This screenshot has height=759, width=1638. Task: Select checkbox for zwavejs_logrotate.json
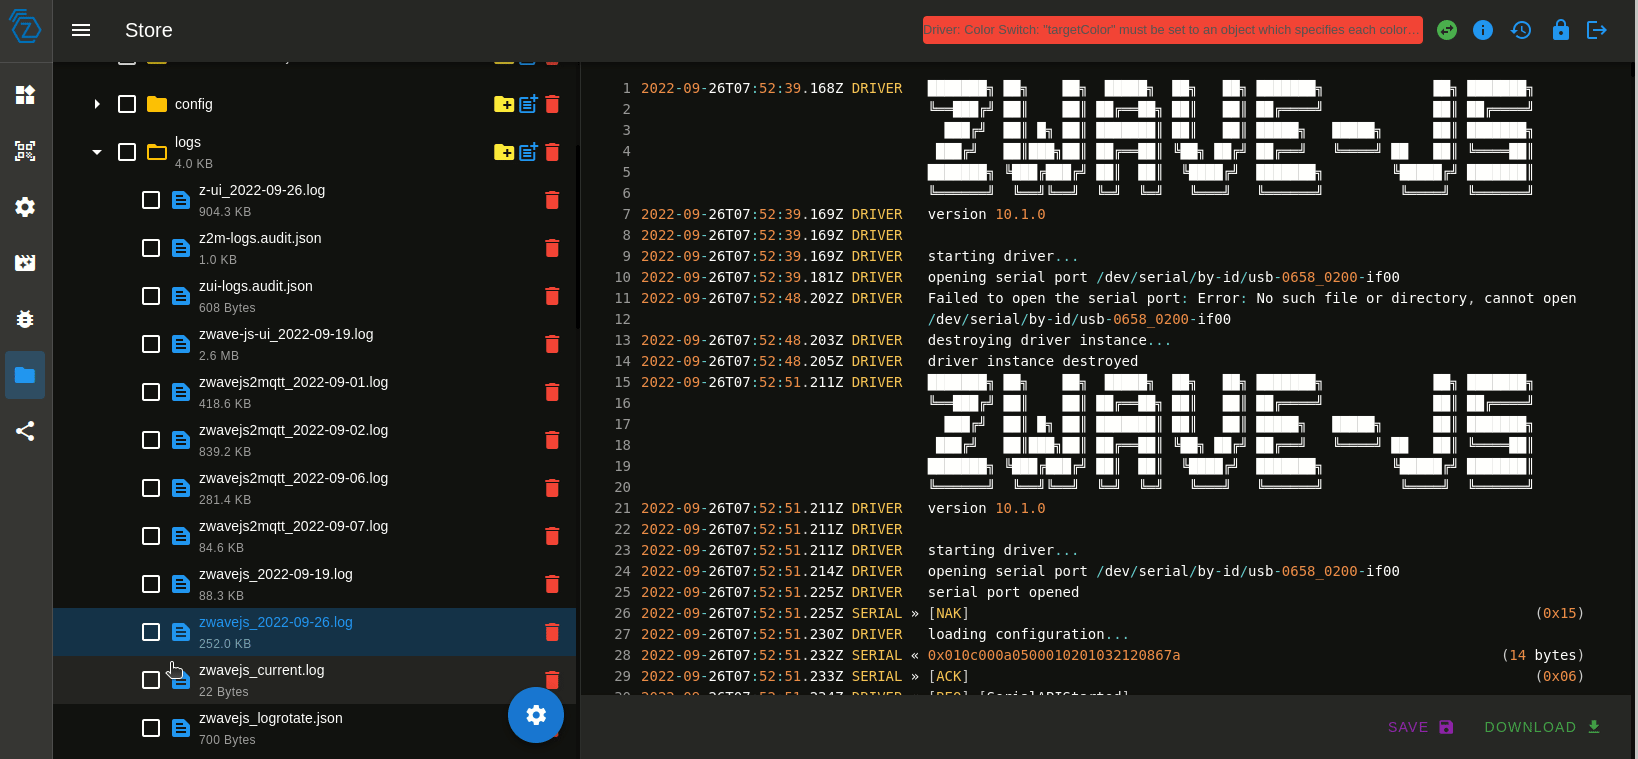[151, 728]
